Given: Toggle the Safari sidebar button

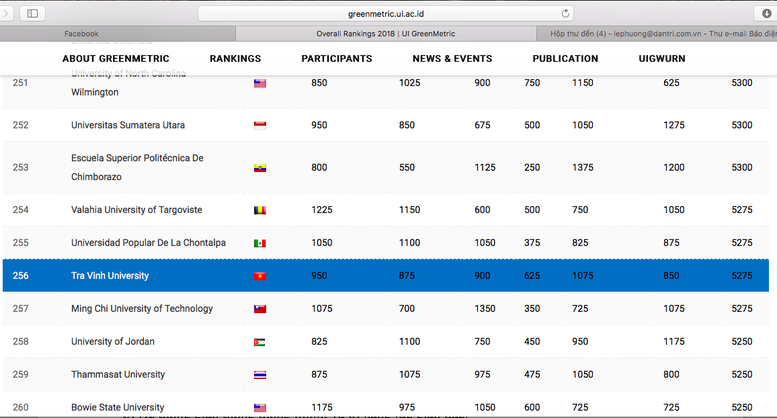Looking at the screenshot, I should [32, 13].
